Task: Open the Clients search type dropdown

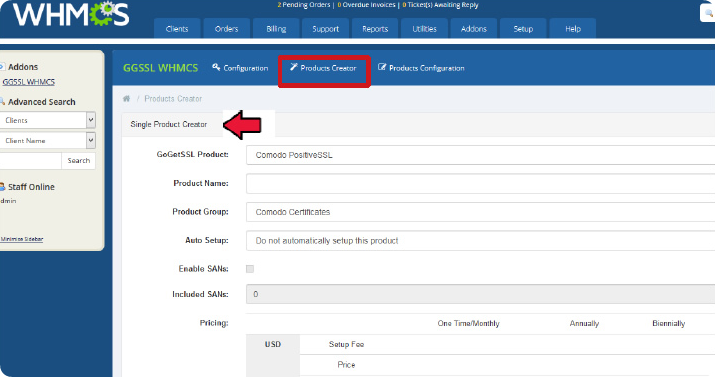Action: click(x=47, y=120)
